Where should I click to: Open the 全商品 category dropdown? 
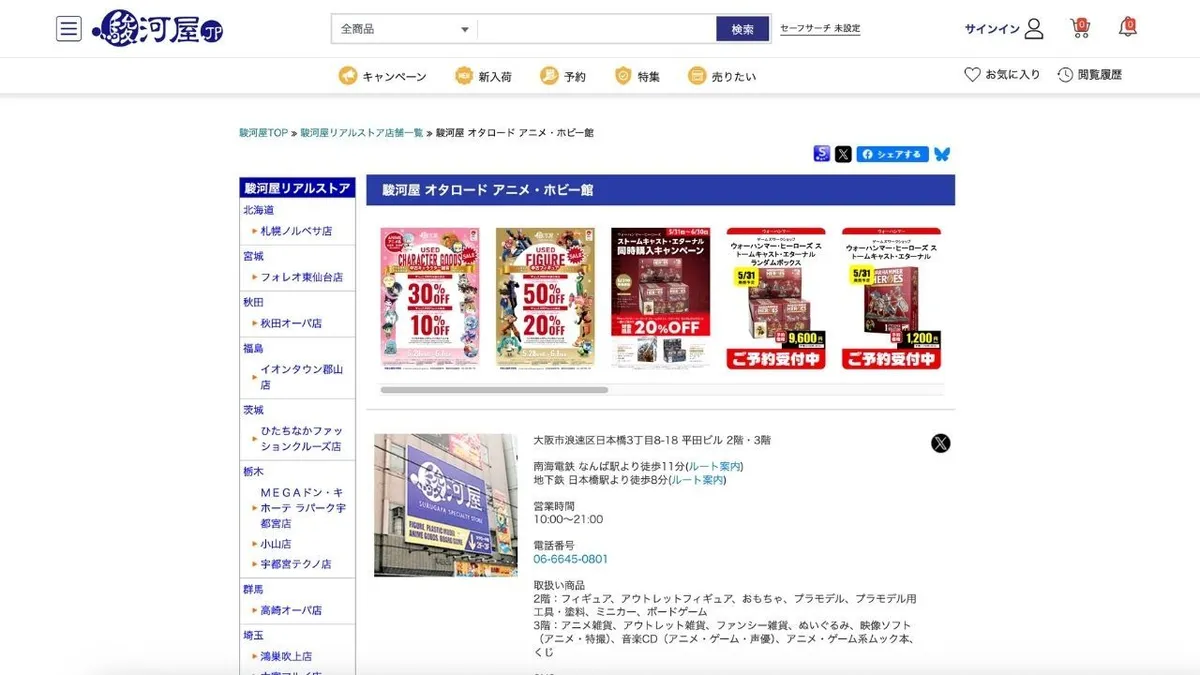[404, 29]
